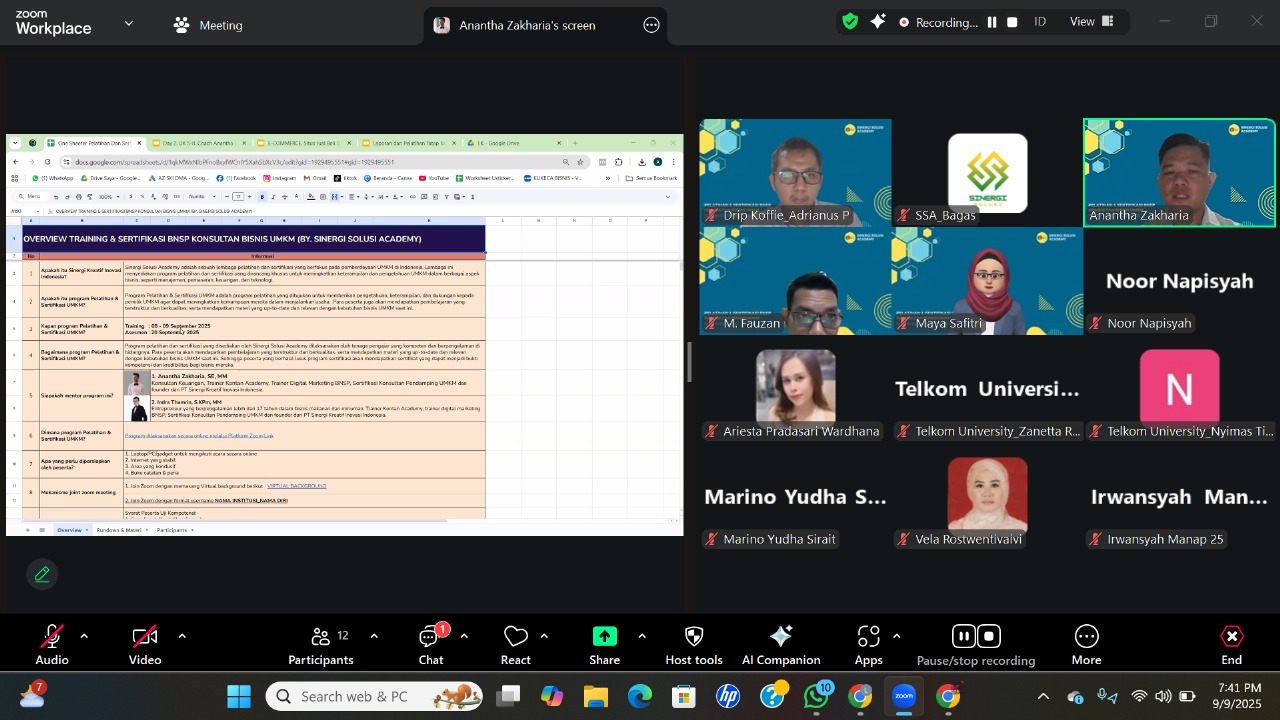The image size is (1280, 720).
Task: Stop recording from the top bar
Action: point(1012,22)
